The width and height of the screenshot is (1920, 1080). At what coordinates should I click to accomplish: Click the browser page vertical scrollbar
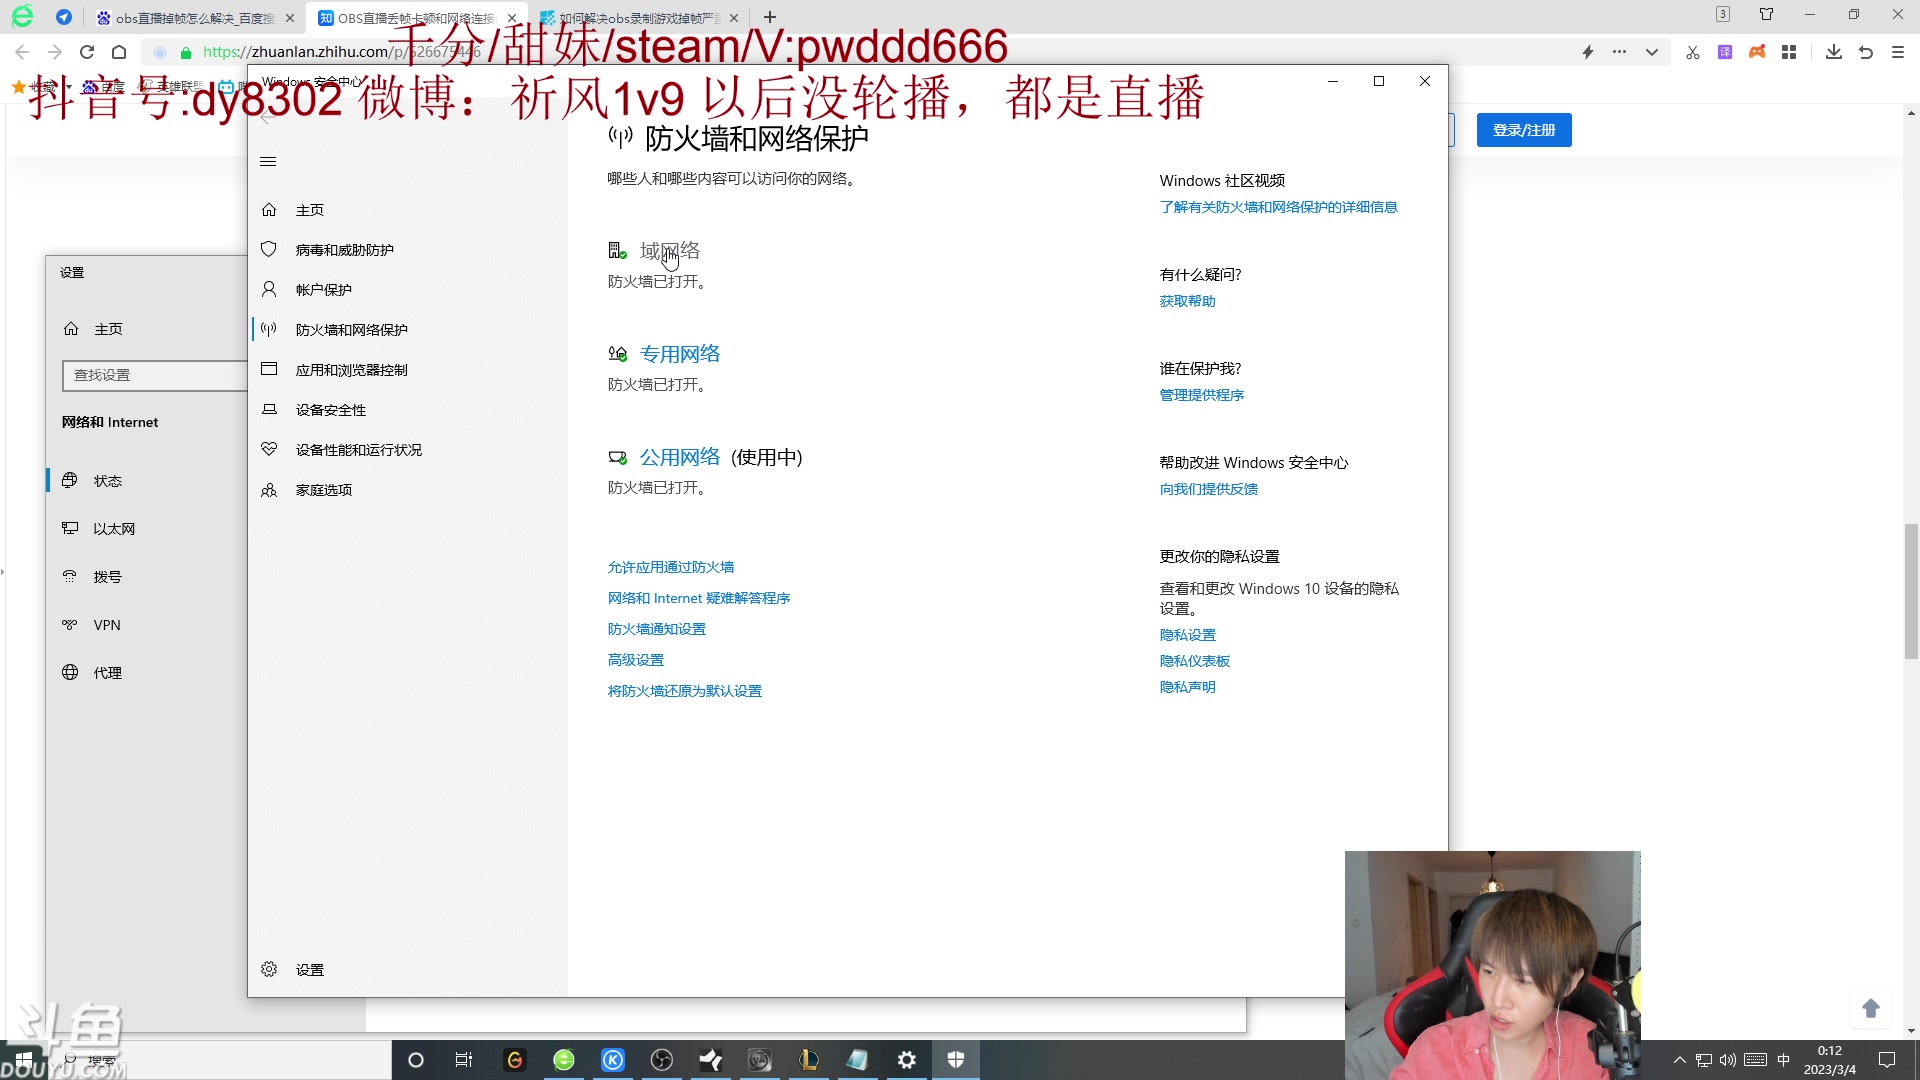tap(1911, 591)
